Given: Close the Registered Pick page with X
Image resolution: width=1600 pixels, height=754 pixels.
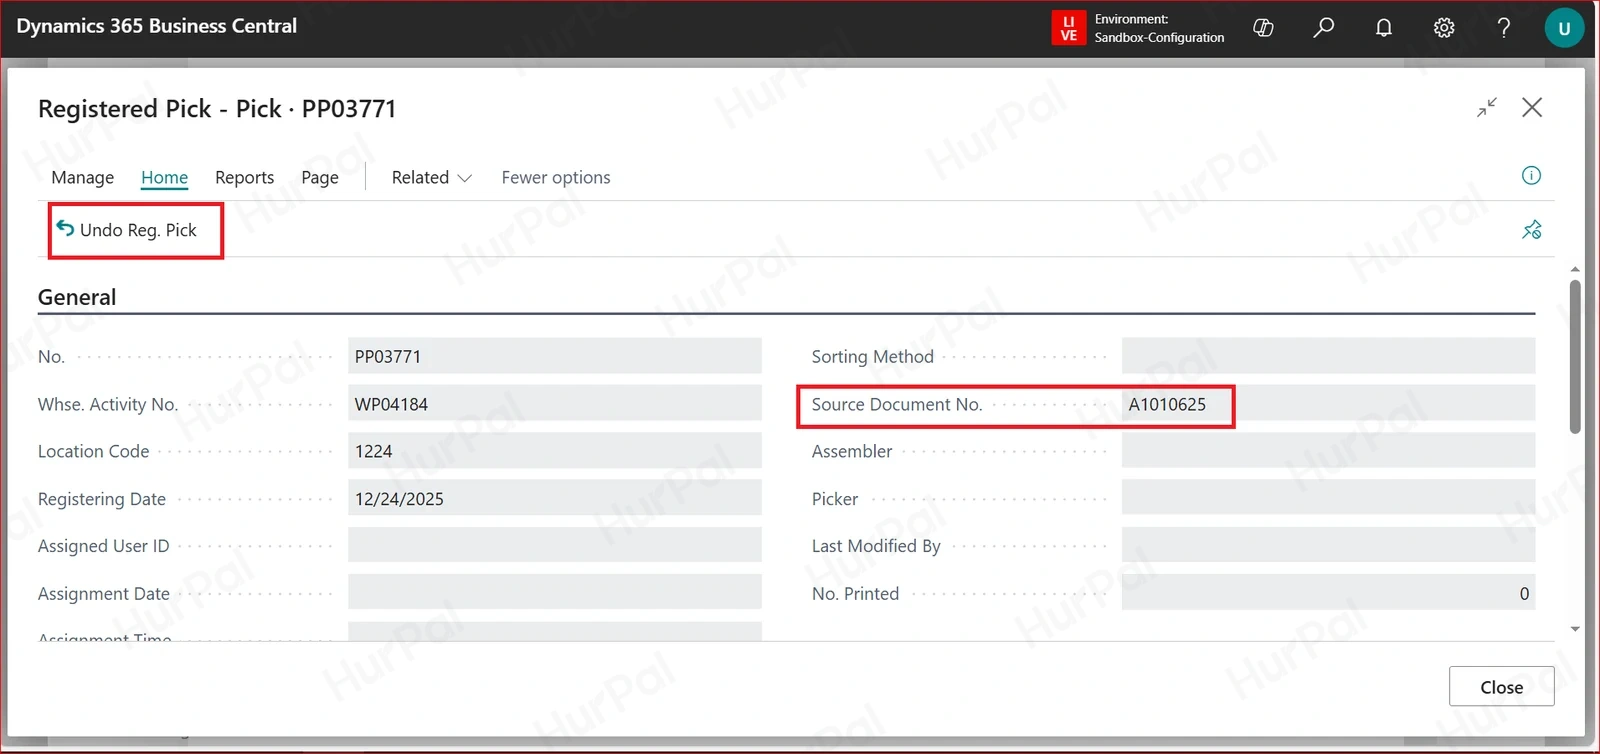Looking at the screenshot, I should point(1532,107).
